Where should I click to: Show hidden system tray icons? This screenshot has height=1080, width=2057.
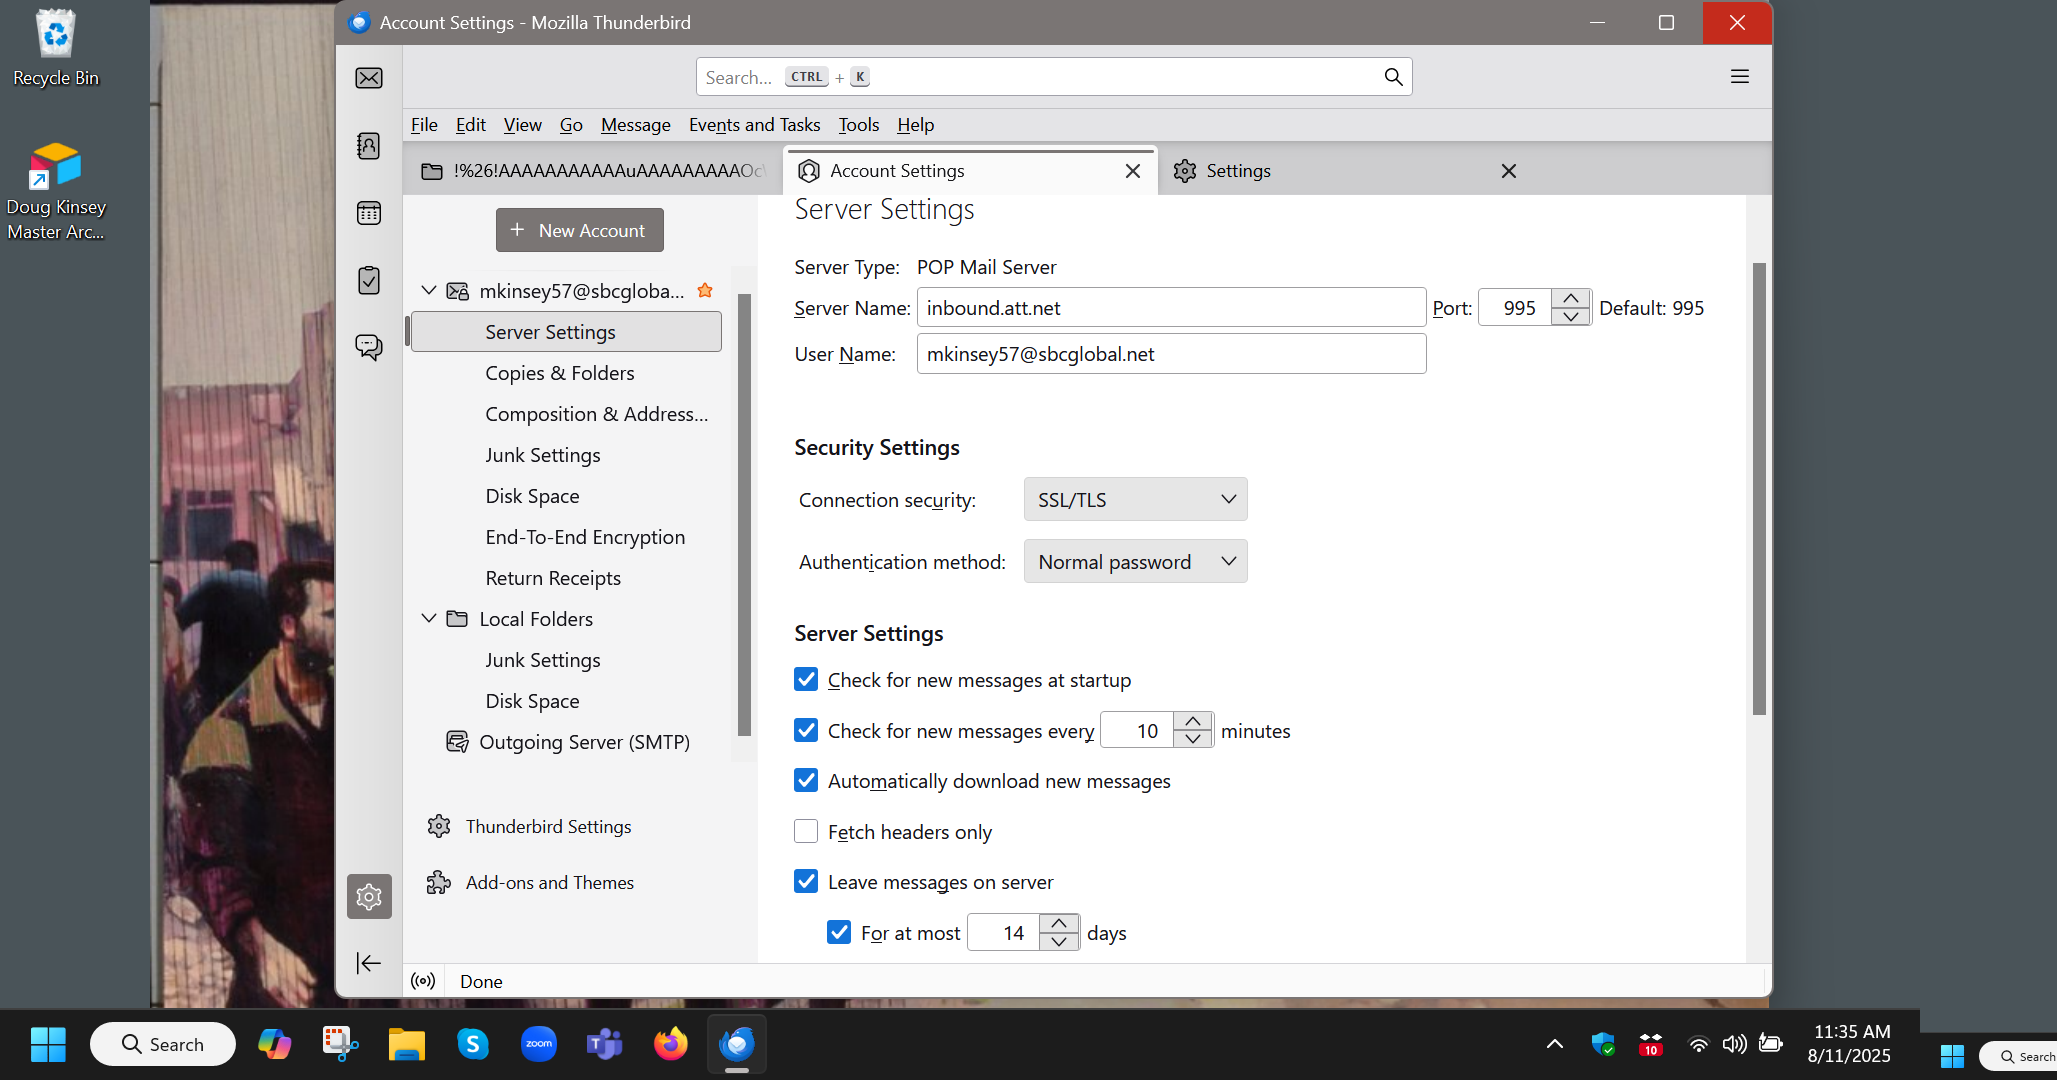(x=1555, y=1044)
